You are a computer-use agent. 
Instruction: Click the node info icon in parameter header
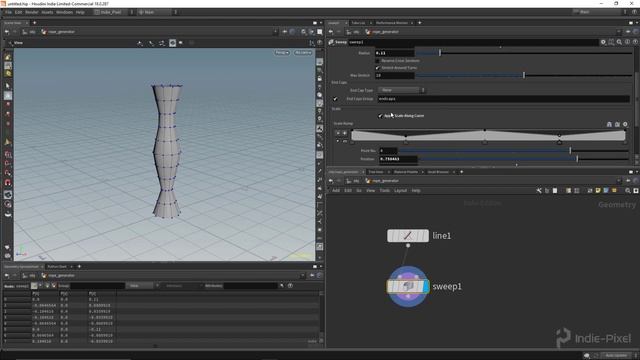[627, 42]
